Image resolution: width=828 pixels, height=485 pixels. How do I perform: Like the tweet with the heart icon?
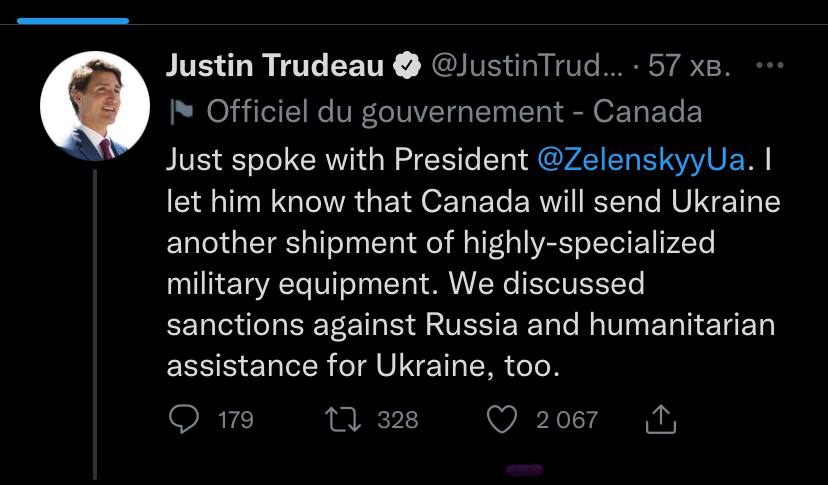pos(501,420)
